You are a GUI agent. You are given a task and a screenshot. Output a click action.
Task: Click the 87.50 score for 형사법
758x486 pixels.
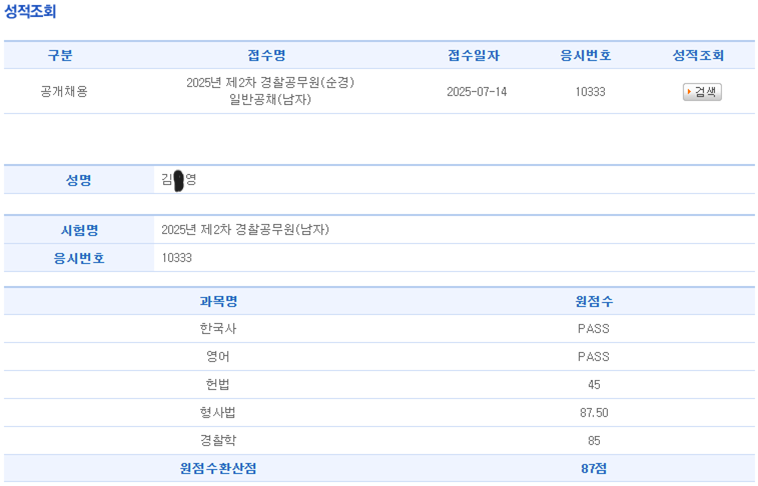(x=593, y=413)
